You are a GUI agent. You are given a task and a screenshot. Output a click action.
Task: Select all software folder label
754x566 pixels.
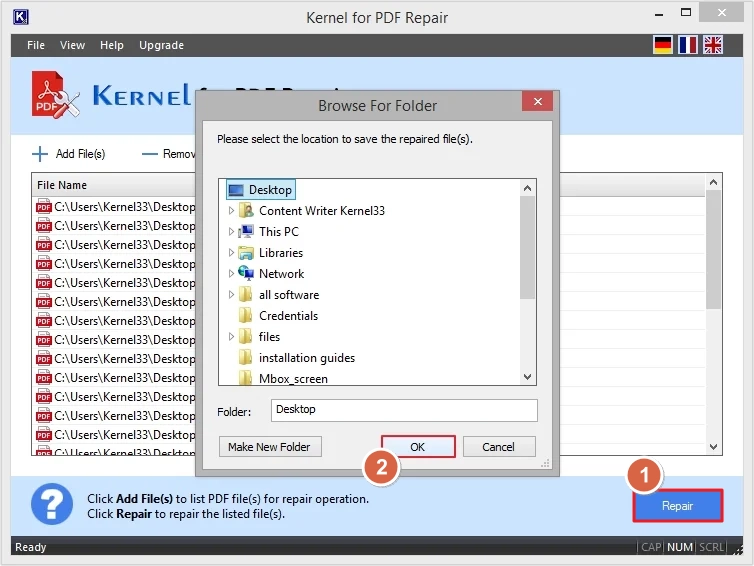click(289, 295)
